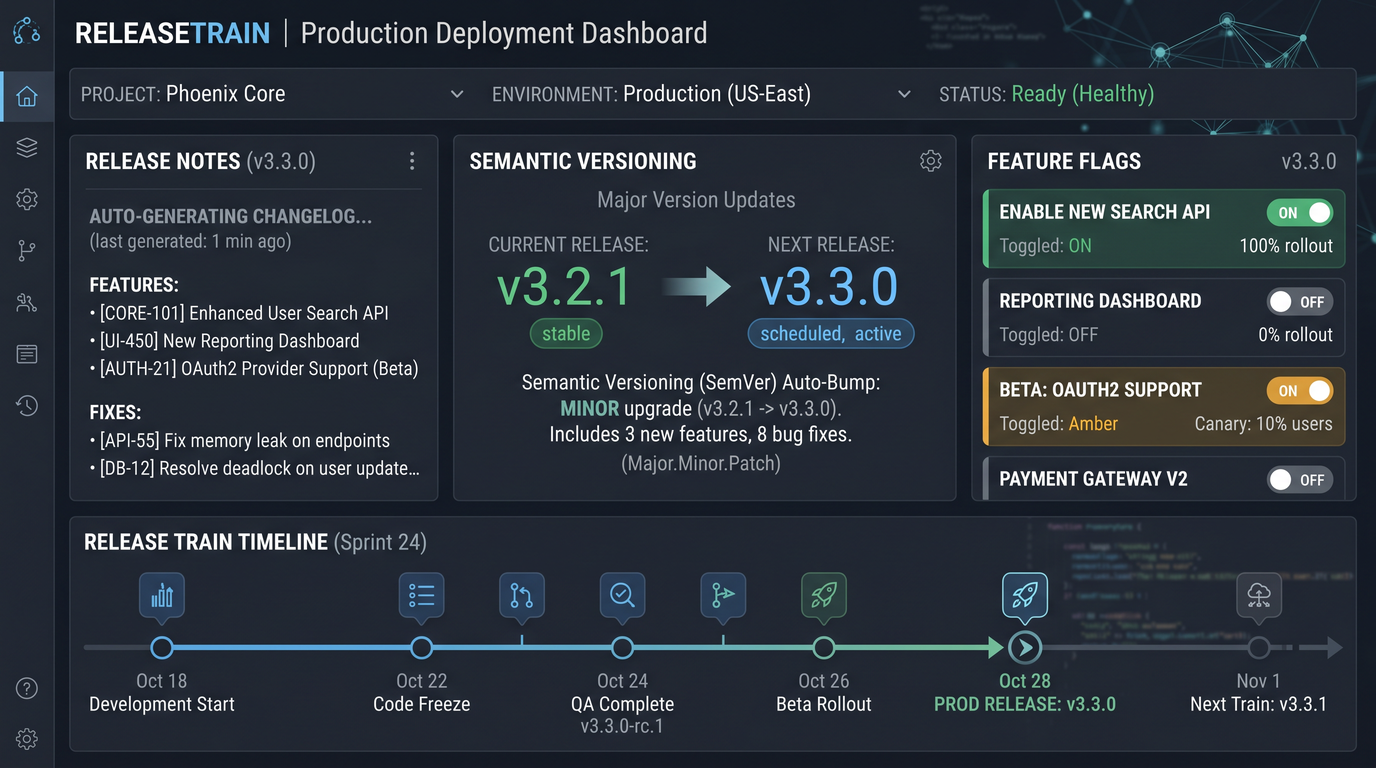Click Feature Flags v3.3.0 version label

(1309, 161)
